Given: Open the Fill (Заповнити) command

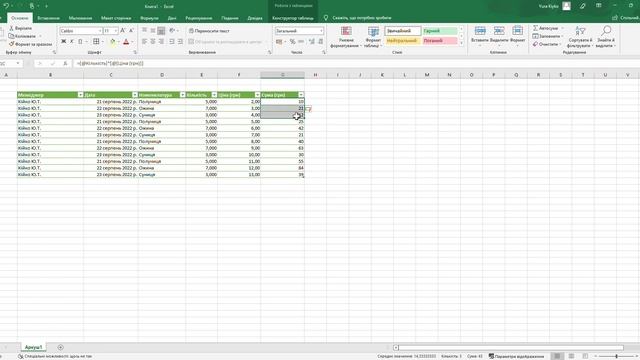Looking at the screenshot, I should coord(546,36).
